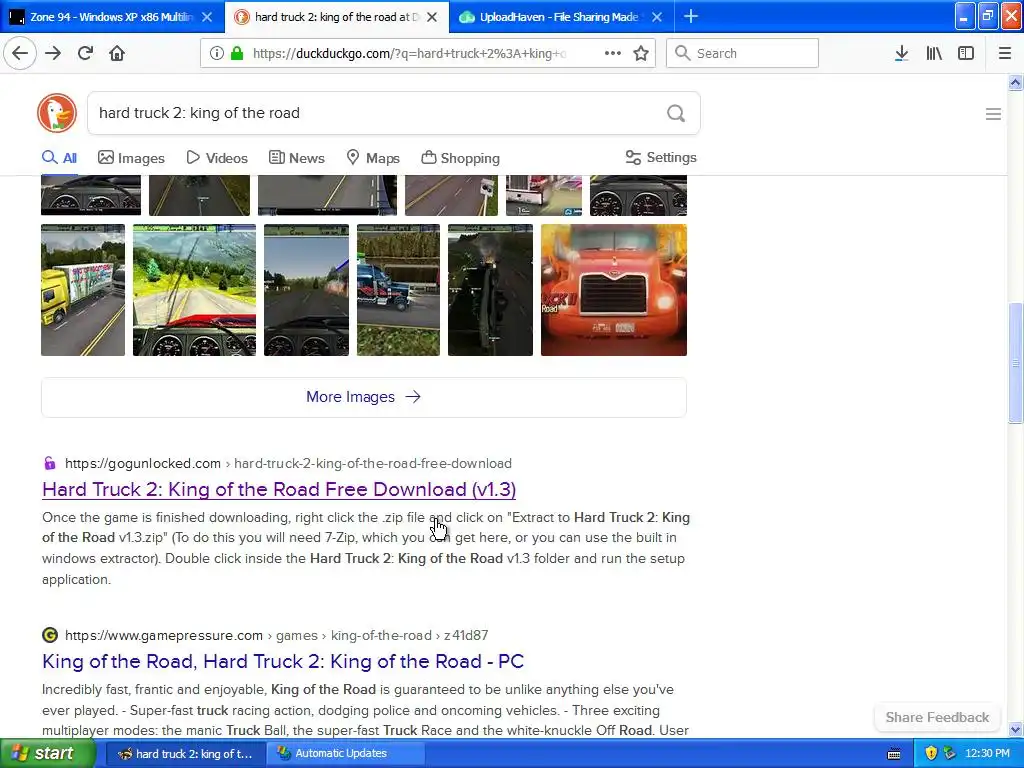Click hard truck 2 Firefox taskbar button

(185, 754)
